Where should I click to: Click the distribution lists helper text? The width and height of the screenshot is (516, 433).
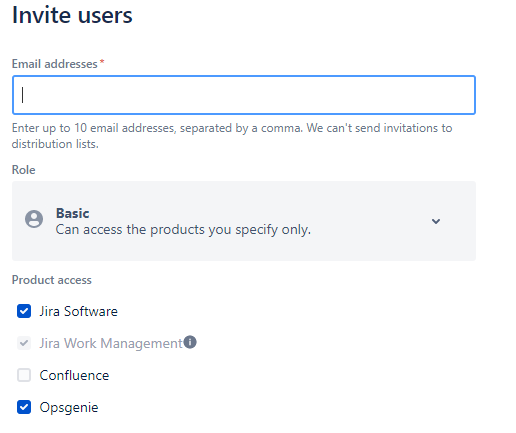click(55, 144)
